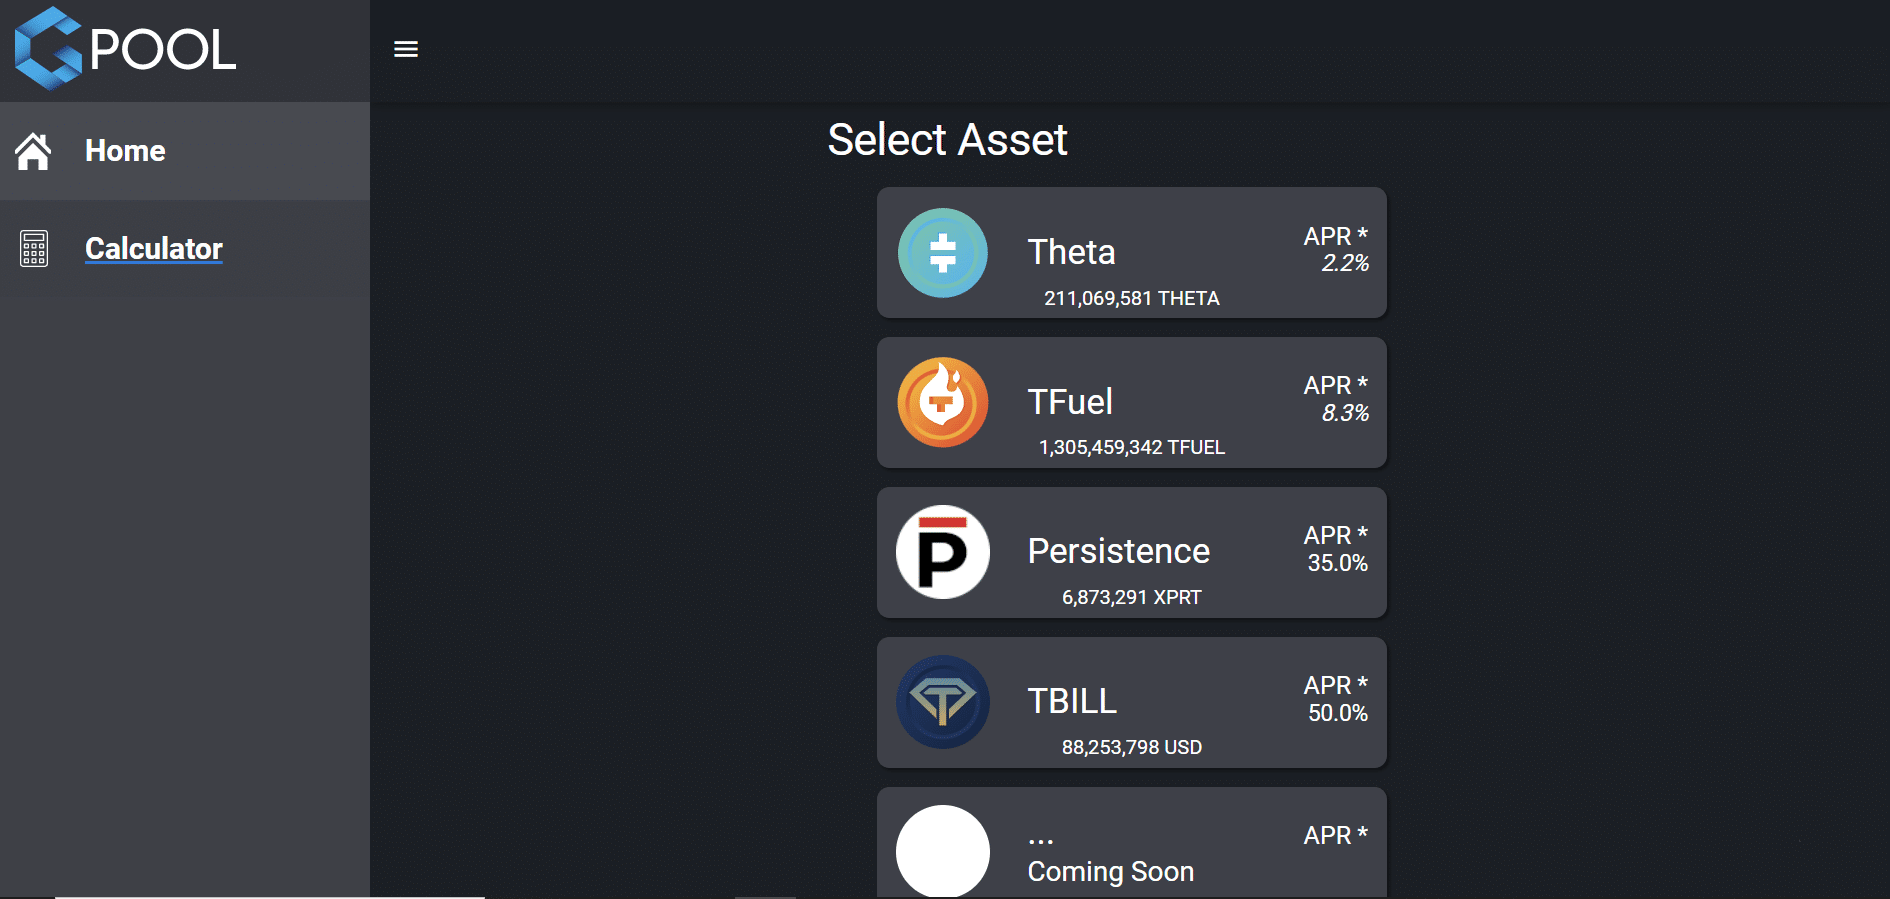The width and height of the screenshot is (1890, 899).
Task: Click the GPOOL logo icon
Action: [x=48, y=49]
